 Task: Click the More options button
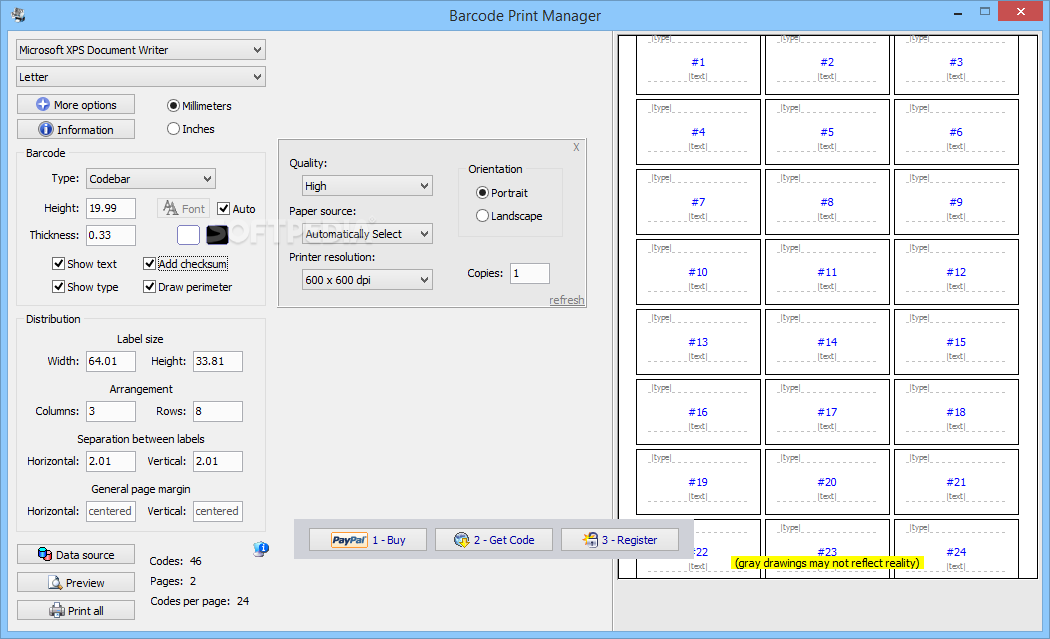(x=76, y=104)
